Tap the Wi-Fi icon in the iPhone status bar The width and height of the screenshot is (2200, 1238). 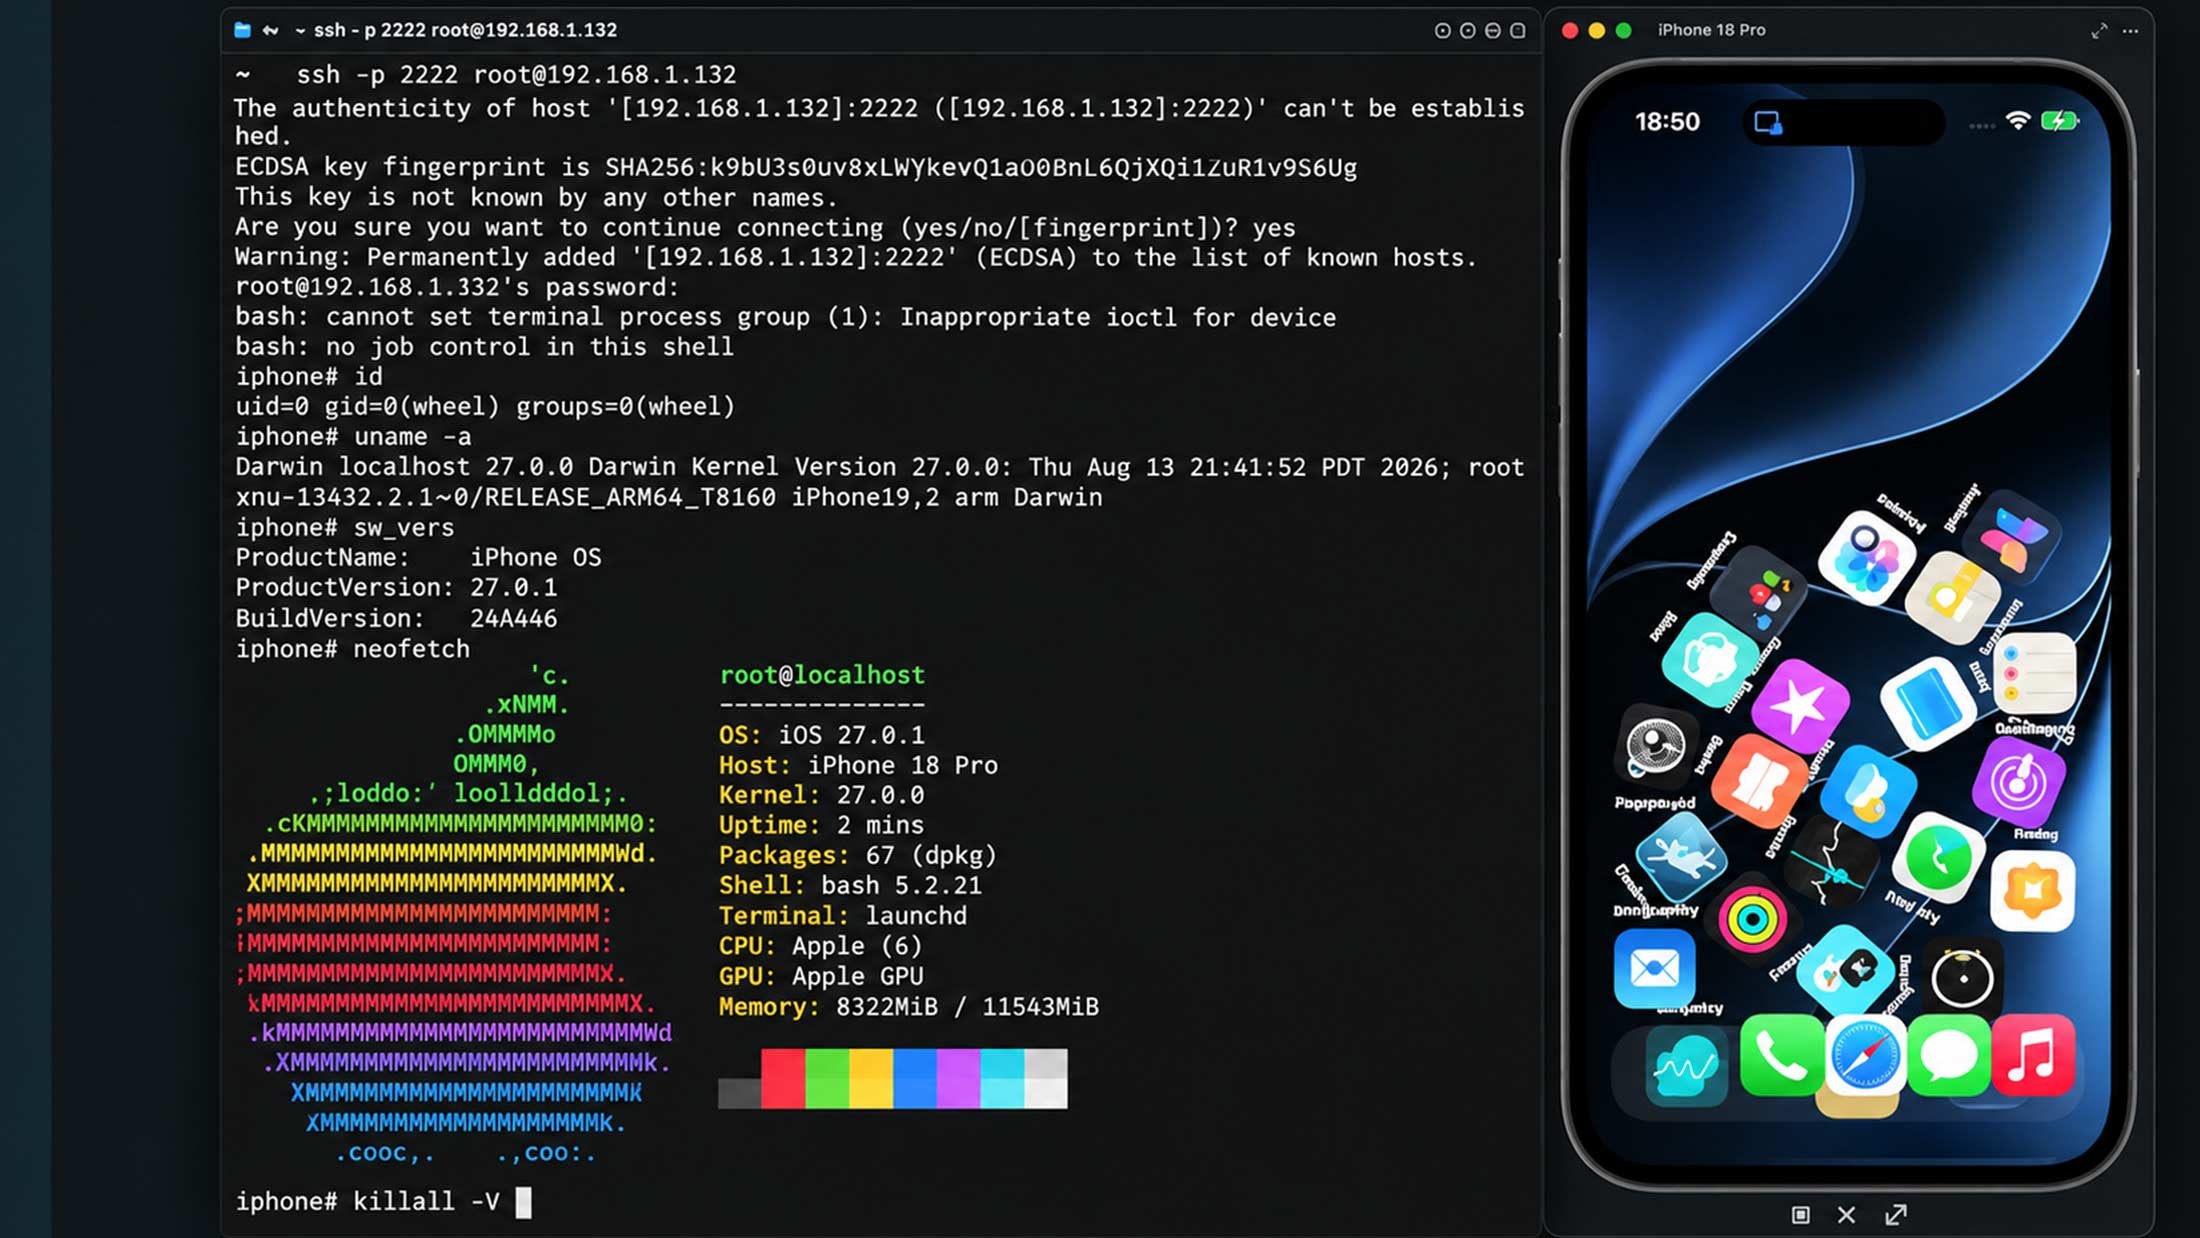(2018, 121)
